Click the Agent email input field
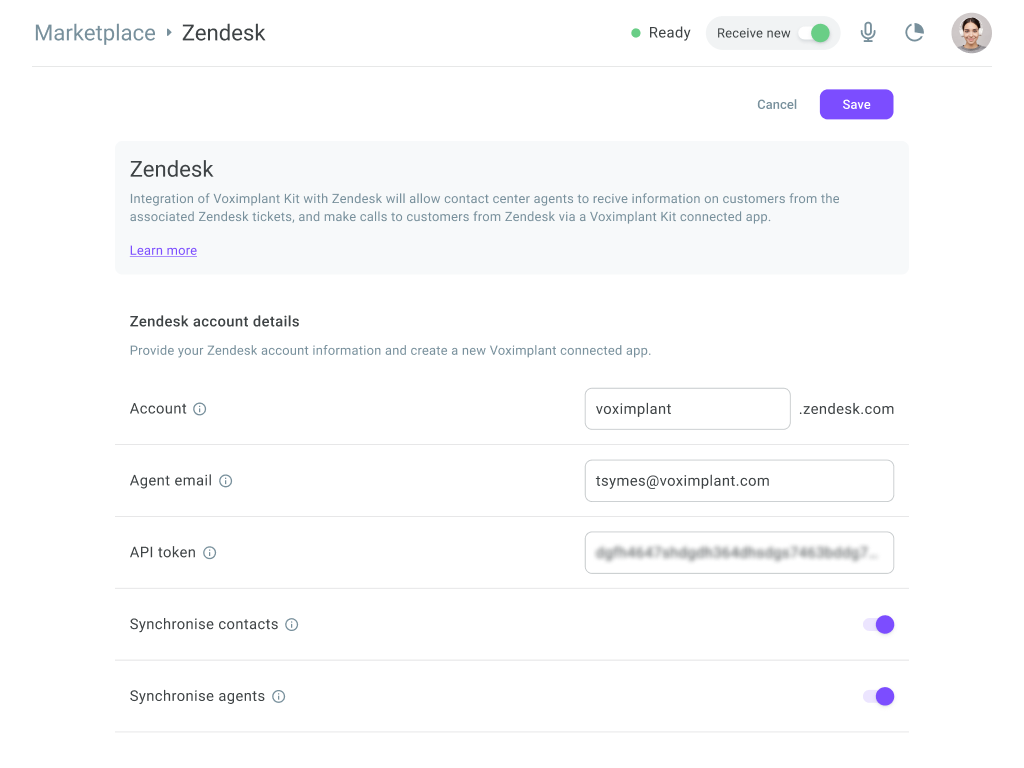This screenshot has height=768, width=1024. click(738, 481)
